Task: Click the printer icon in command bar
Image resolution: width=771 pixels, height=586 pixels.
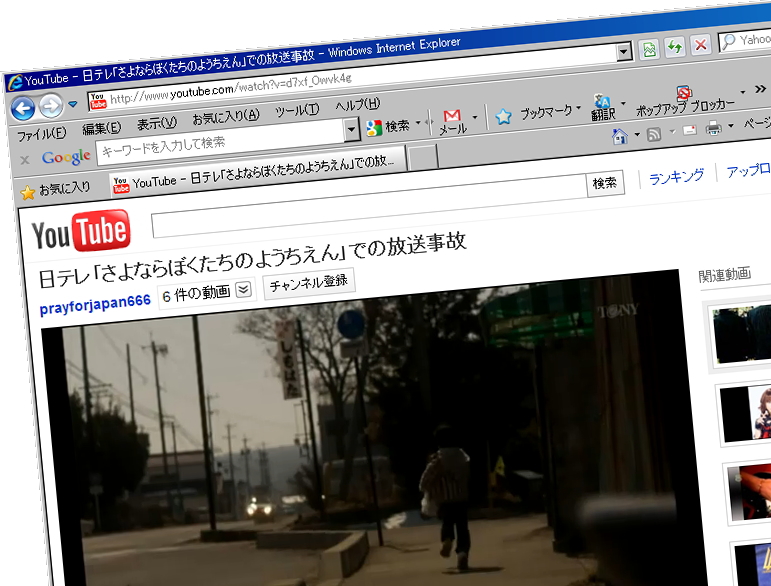Action: pyautogui.click(x=714, y=128)
